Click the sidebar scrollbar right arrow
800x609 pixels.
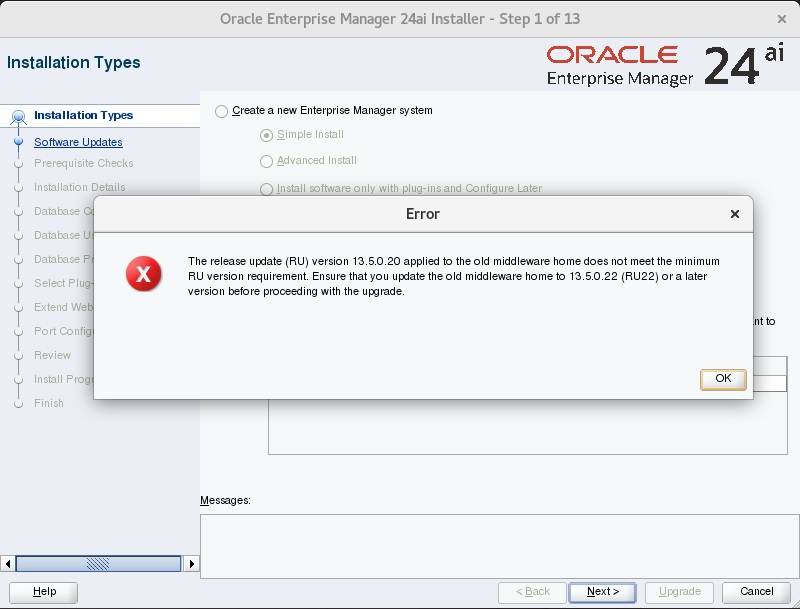click(191, 564)
